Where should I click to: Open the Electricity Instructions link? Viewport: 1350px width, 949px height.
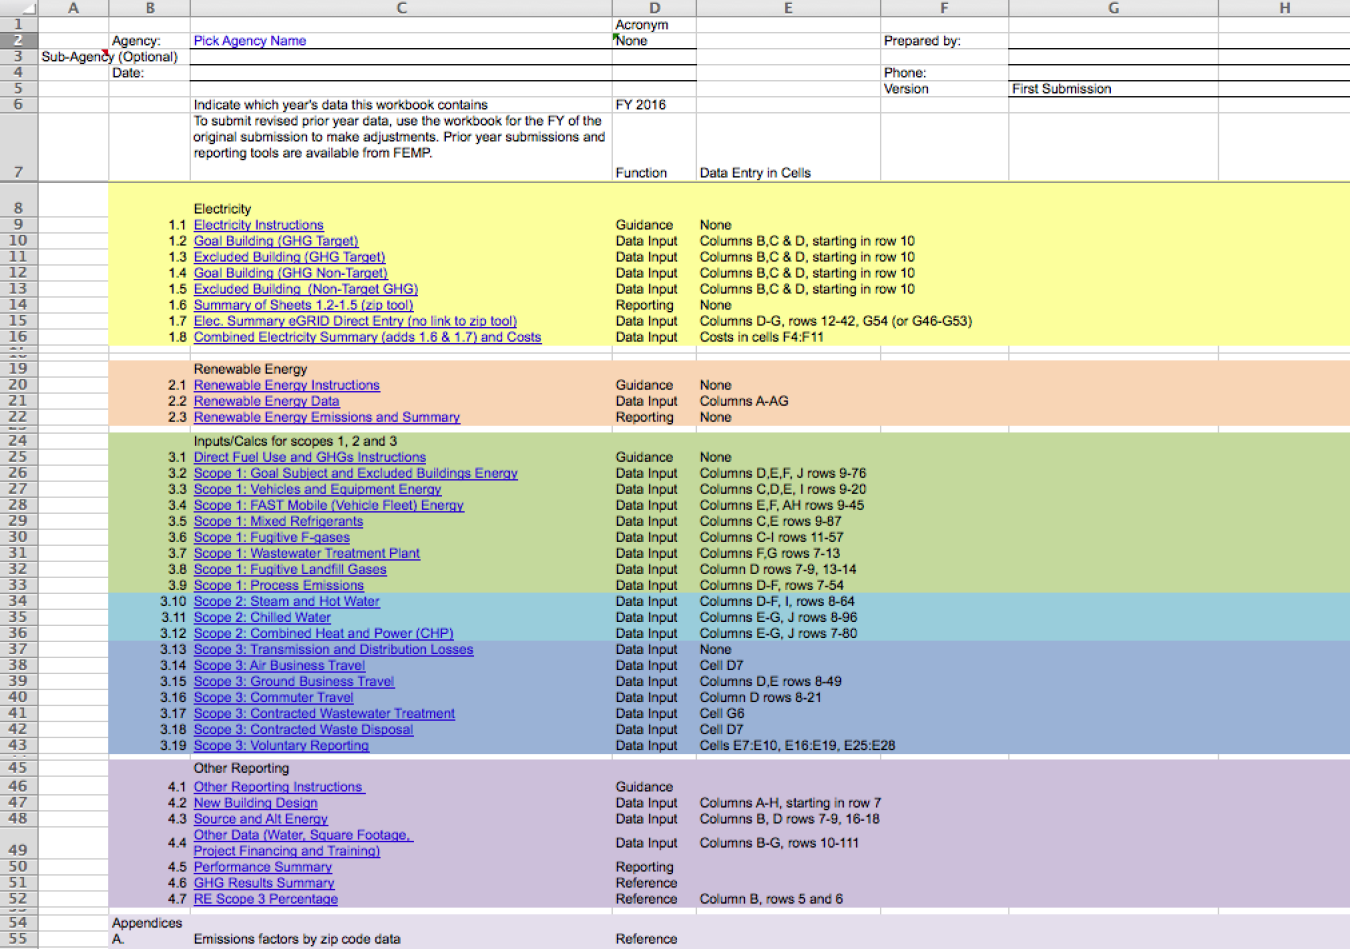click(258, 225)
